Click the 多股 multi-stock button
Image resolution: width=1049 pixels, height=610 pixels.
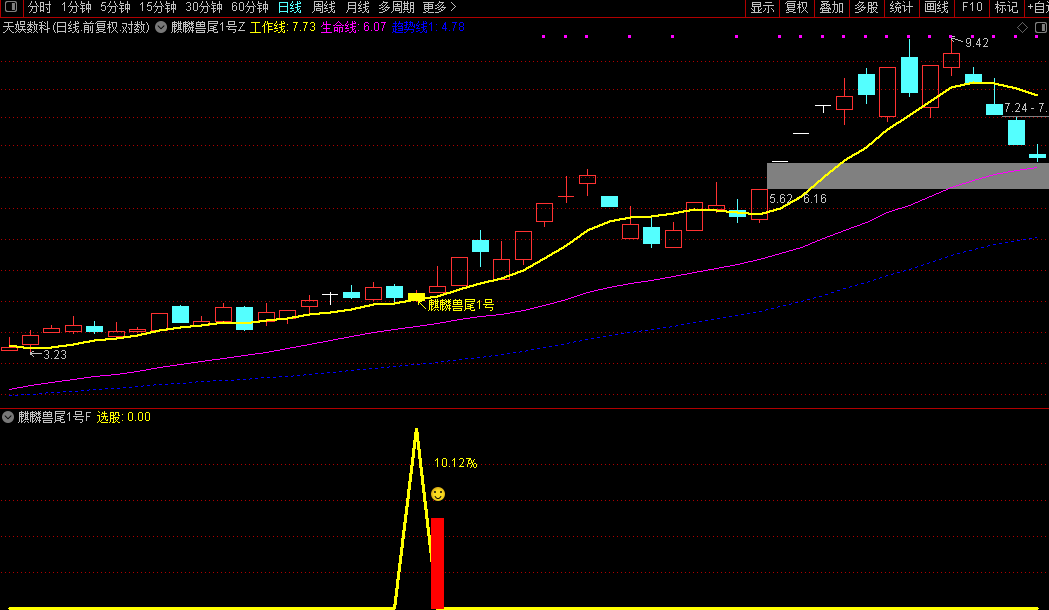pos(866,7)
